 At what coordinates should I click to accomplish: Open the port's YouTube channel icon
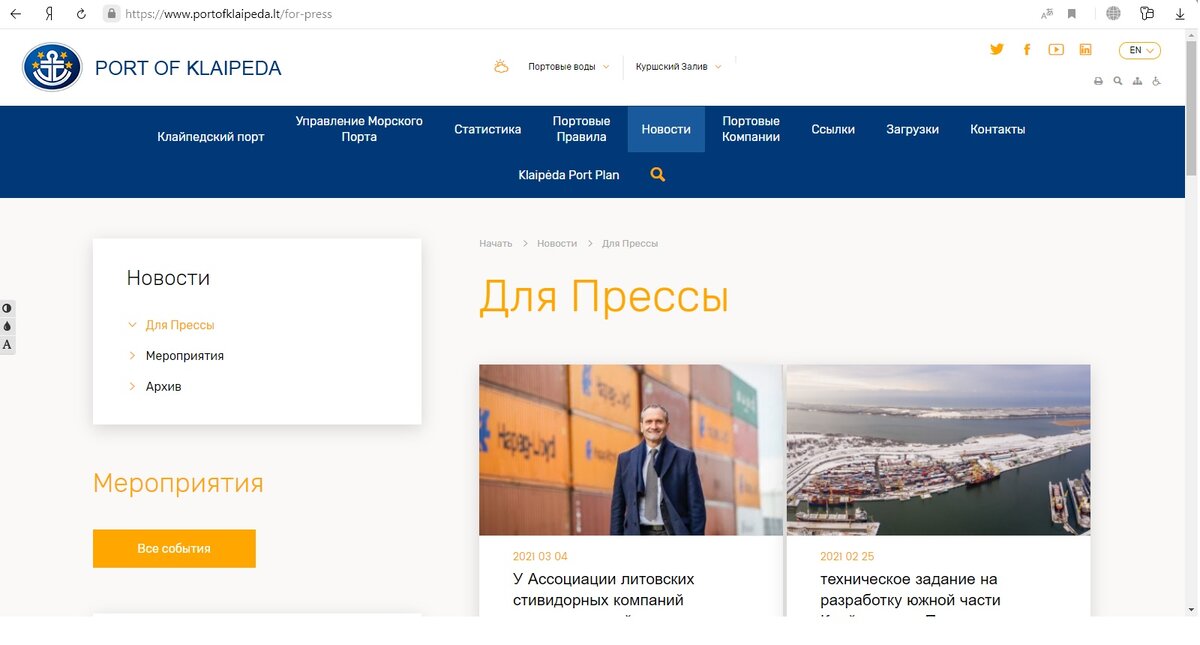1056,49
